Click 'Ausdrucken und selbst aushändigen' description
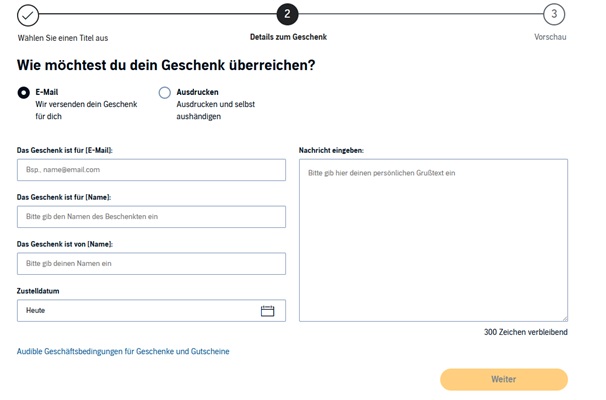 pos(216,110)
